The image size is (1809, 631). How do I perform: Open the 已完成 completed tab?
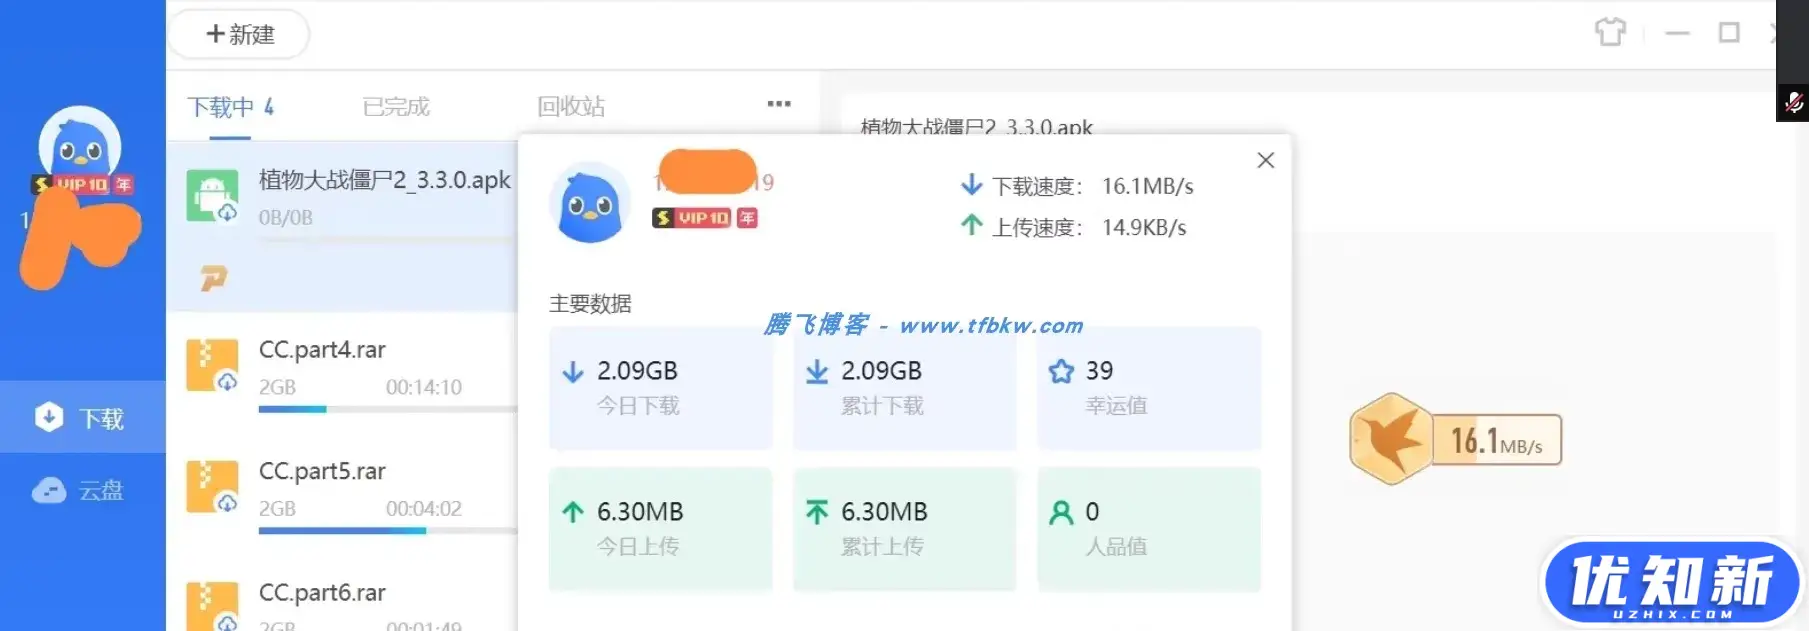tap(396, 107)
